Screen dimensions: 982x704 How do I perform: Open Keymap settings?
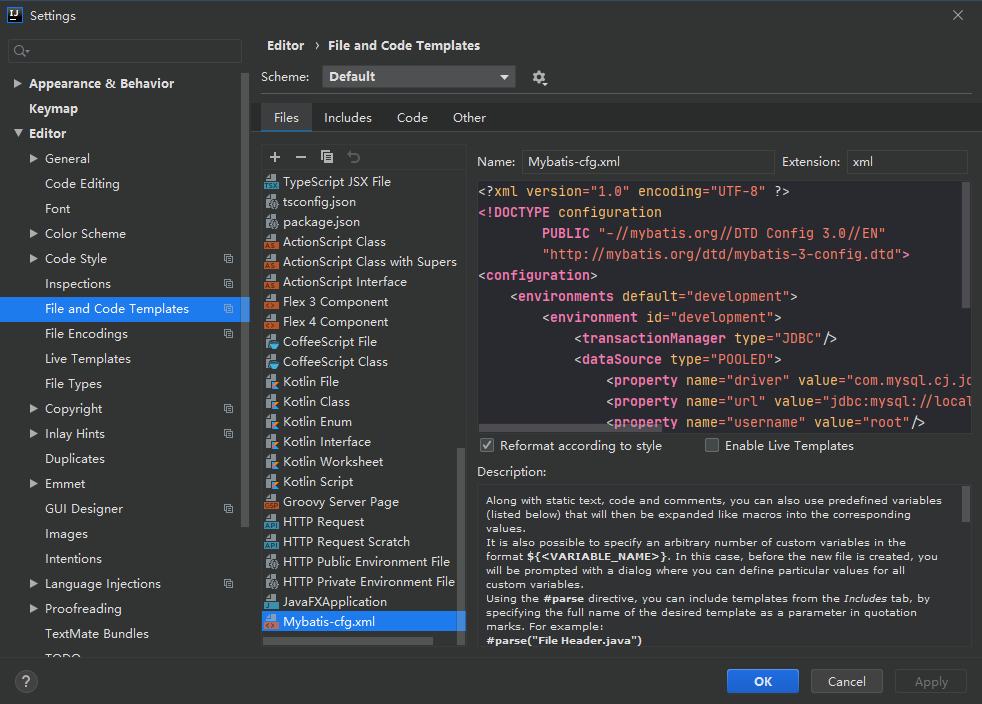click(53, 108)
